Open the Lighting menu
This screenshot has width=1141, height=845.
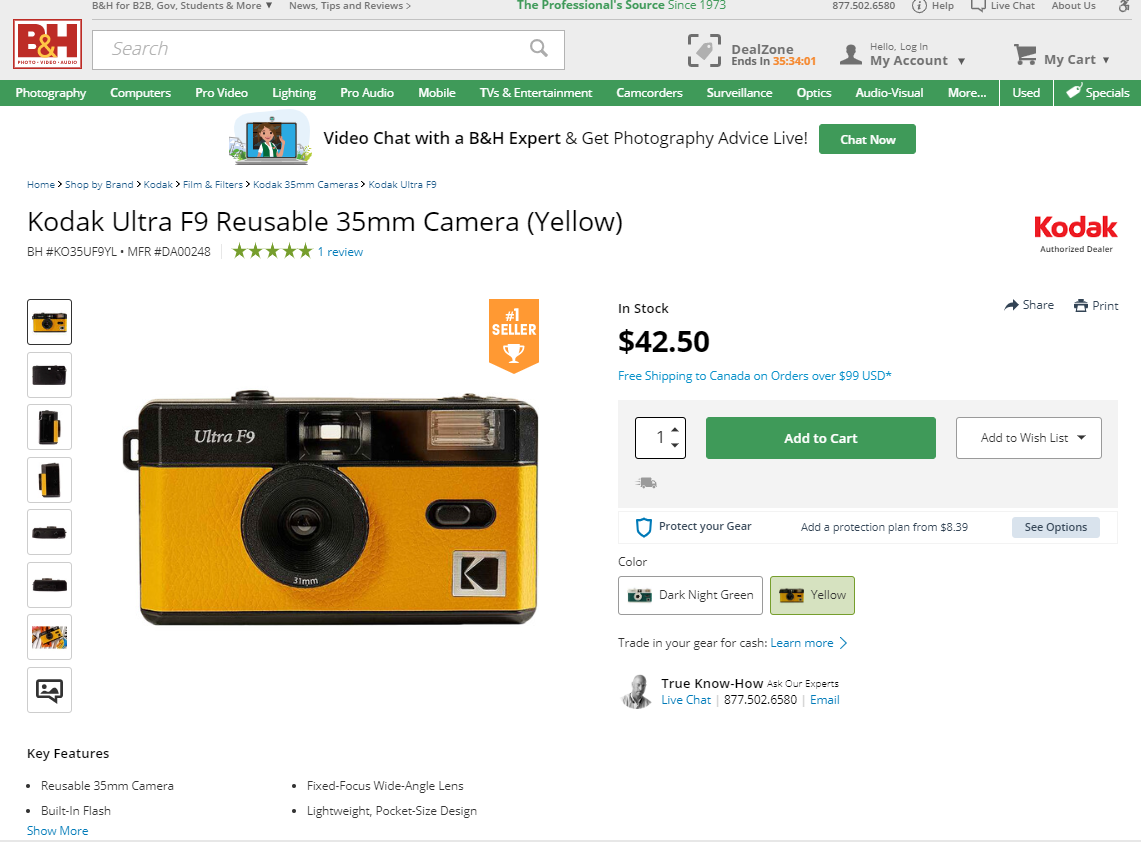pos(294,93)
